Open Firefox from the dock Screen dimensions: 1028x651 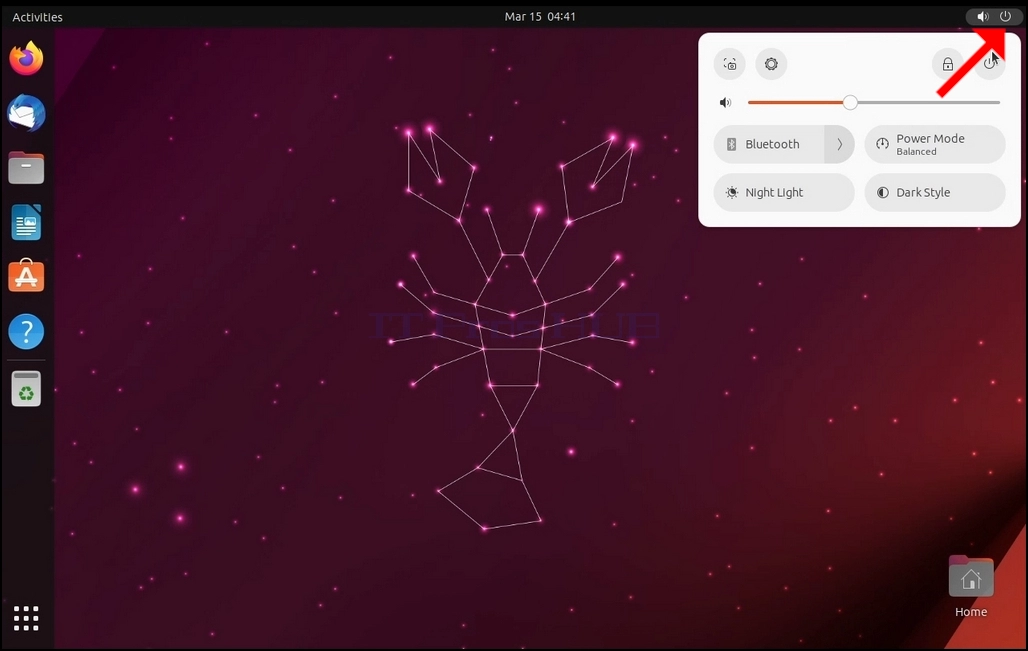26,59
